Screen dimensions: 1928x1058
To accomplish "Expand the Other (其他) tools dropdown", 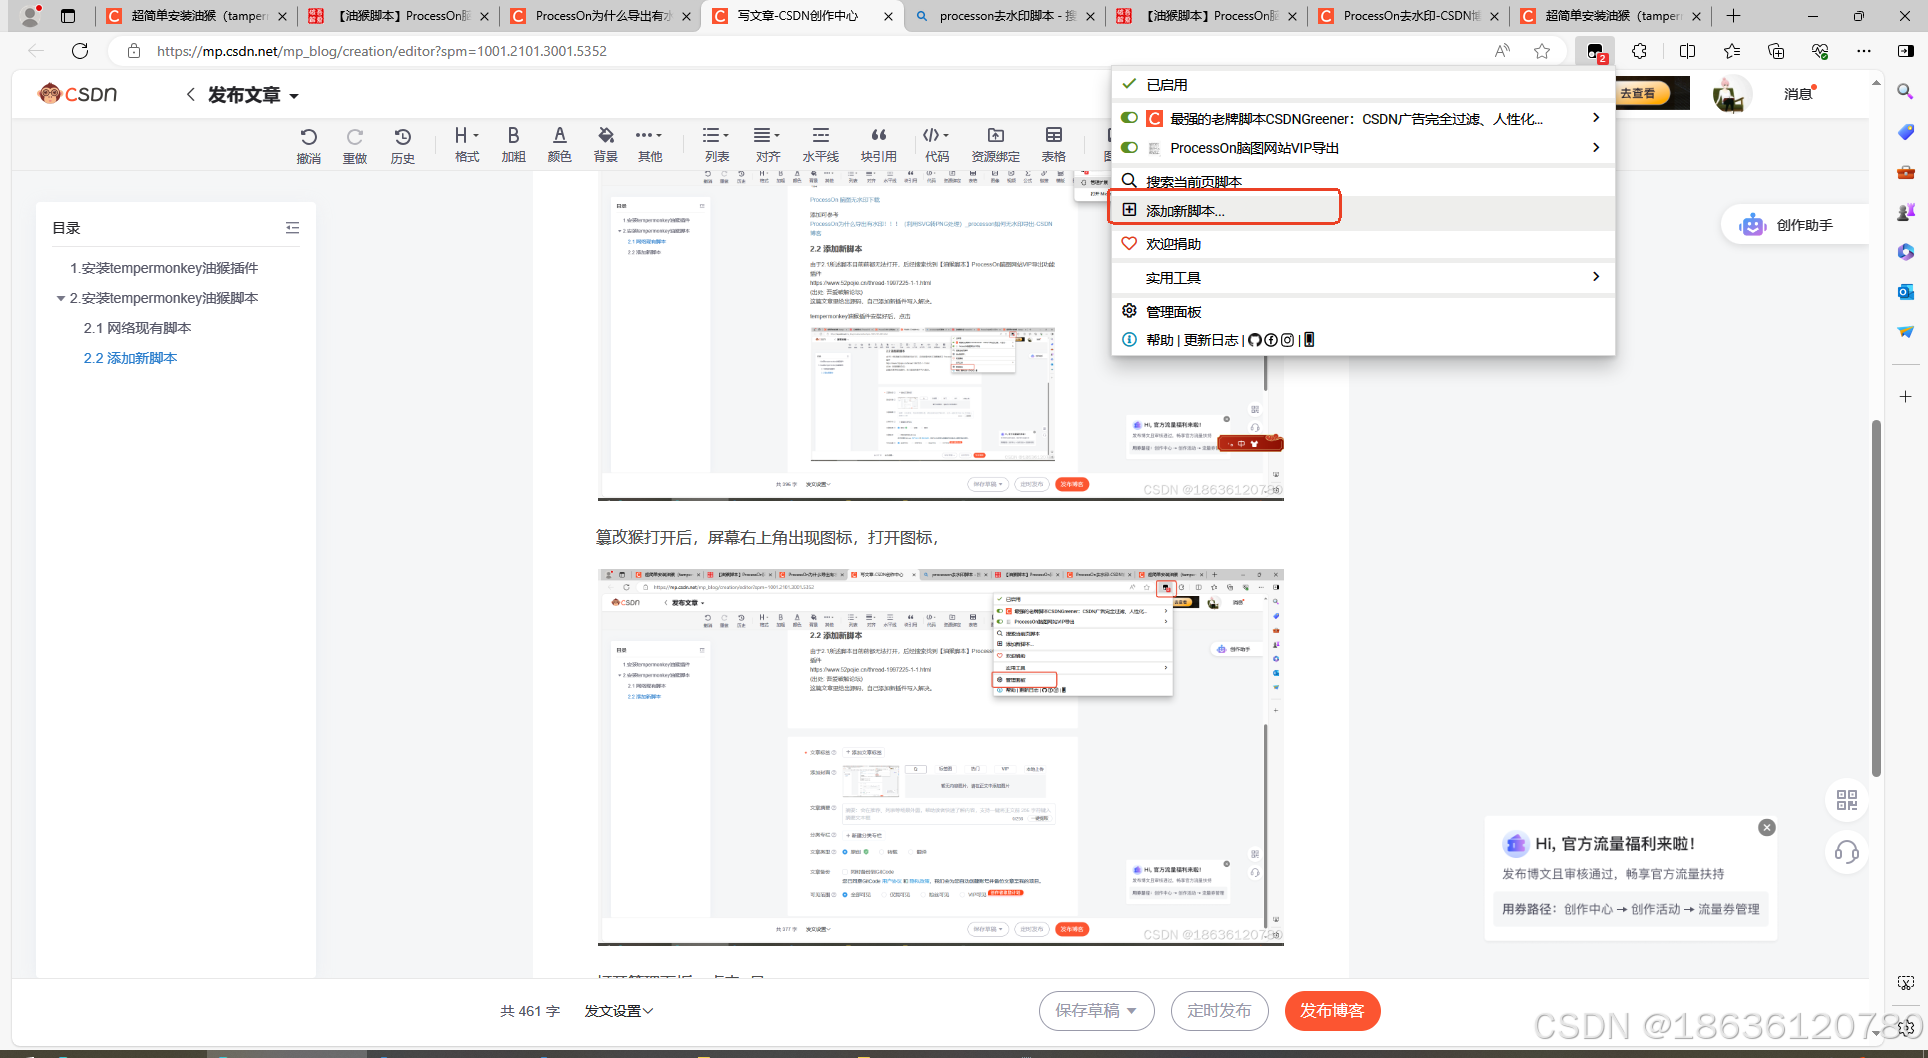I will pos(649,144).
